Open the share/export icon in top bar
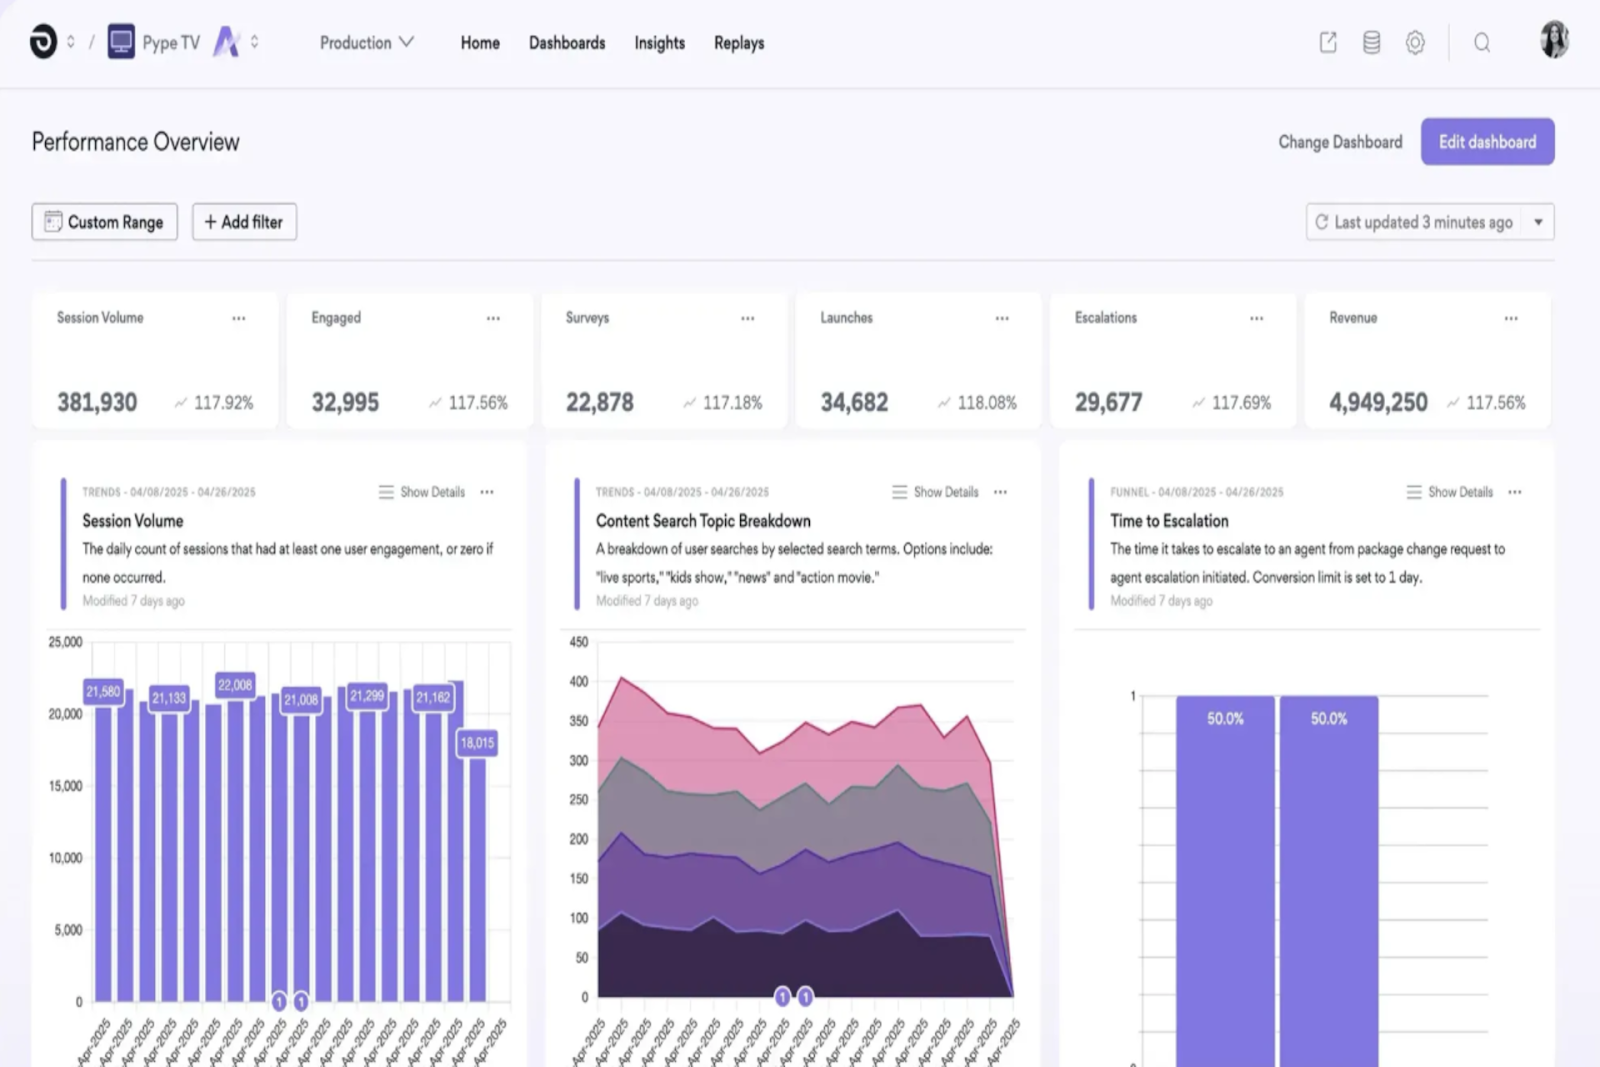Screen dimensions: 1600x1067 1328,42
